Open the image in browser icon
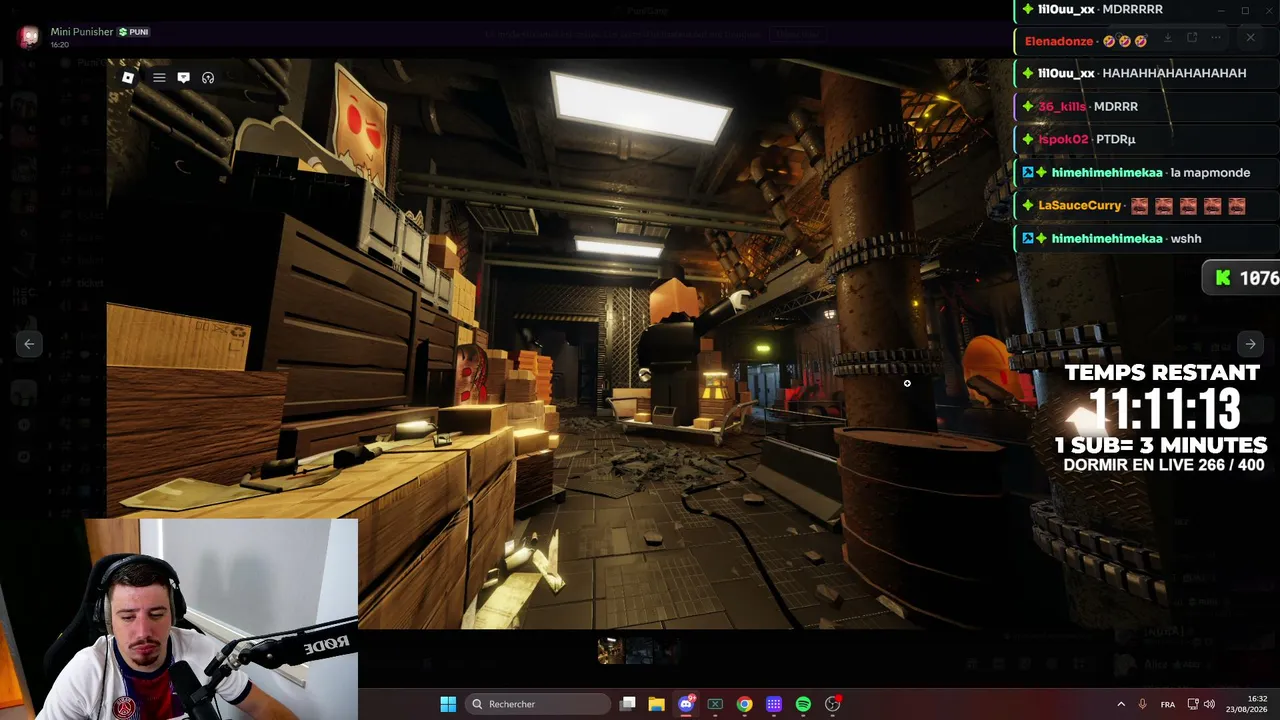Viewport: 1280px width, 720px height. click(1192, 38)
